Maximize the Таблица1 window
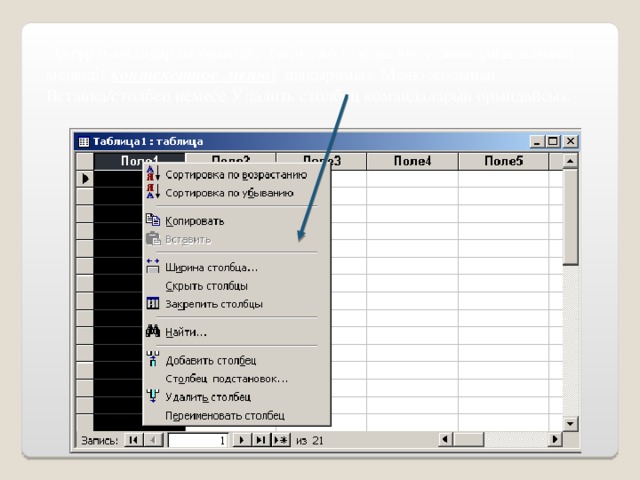Screen dimensions: 640x480 pos(553,142)
